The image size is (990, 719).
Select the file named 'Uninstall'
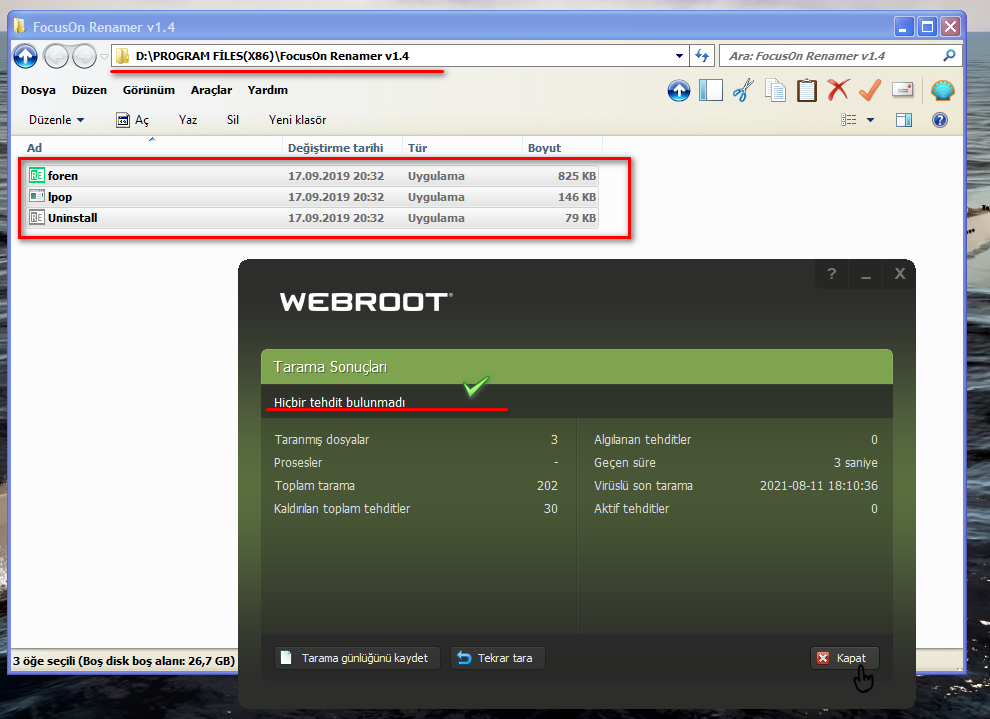(73, 218)
